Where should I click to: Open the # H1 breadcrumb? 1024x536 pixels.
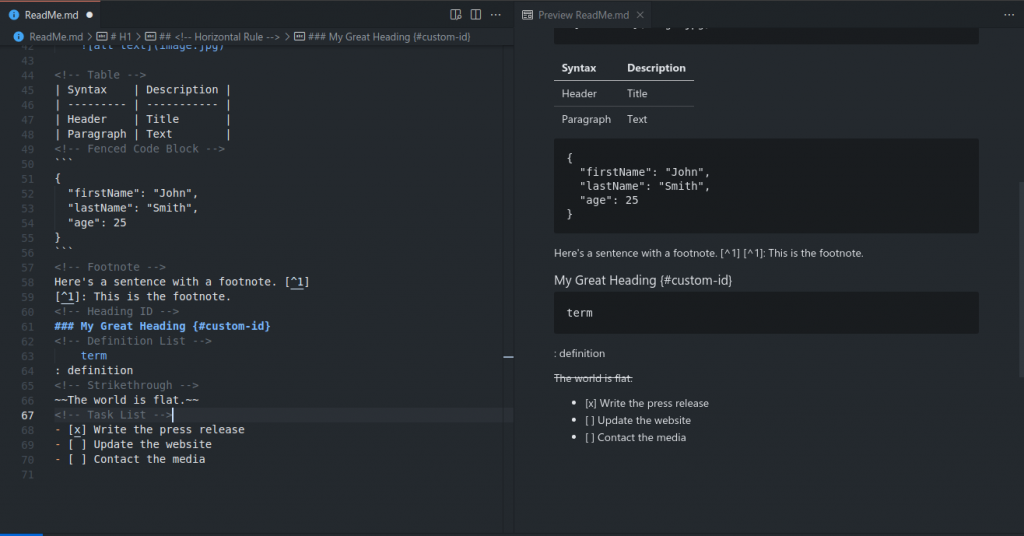(x=121, y=37)
